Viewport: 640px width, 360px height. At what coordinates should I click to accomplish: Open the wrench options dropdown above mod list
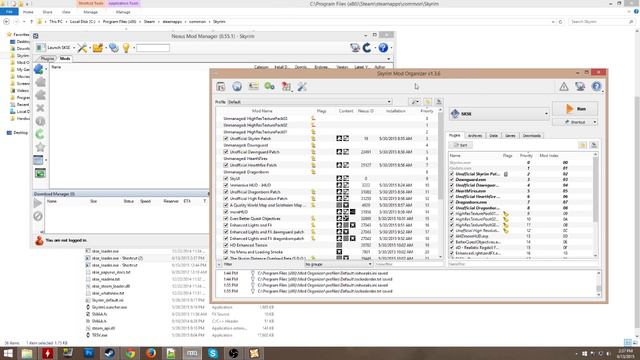[414, 102]
